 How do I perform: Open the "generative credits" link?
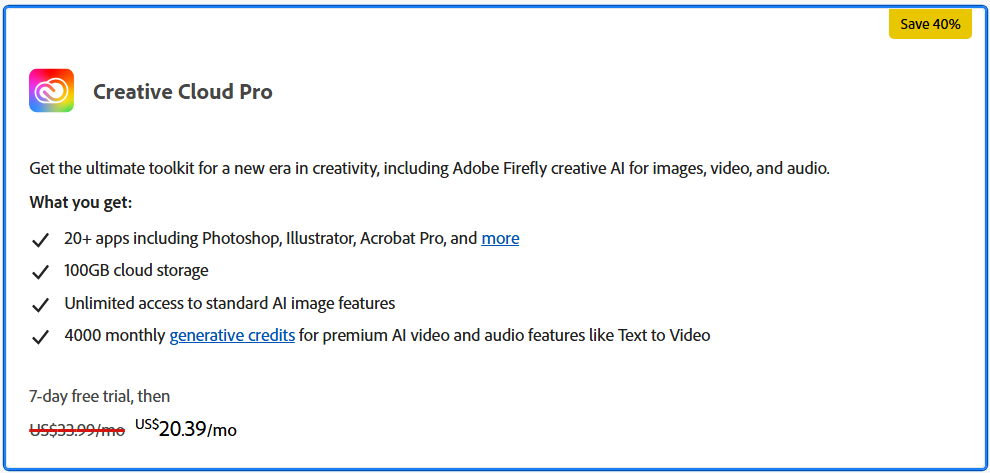point(232,335)
